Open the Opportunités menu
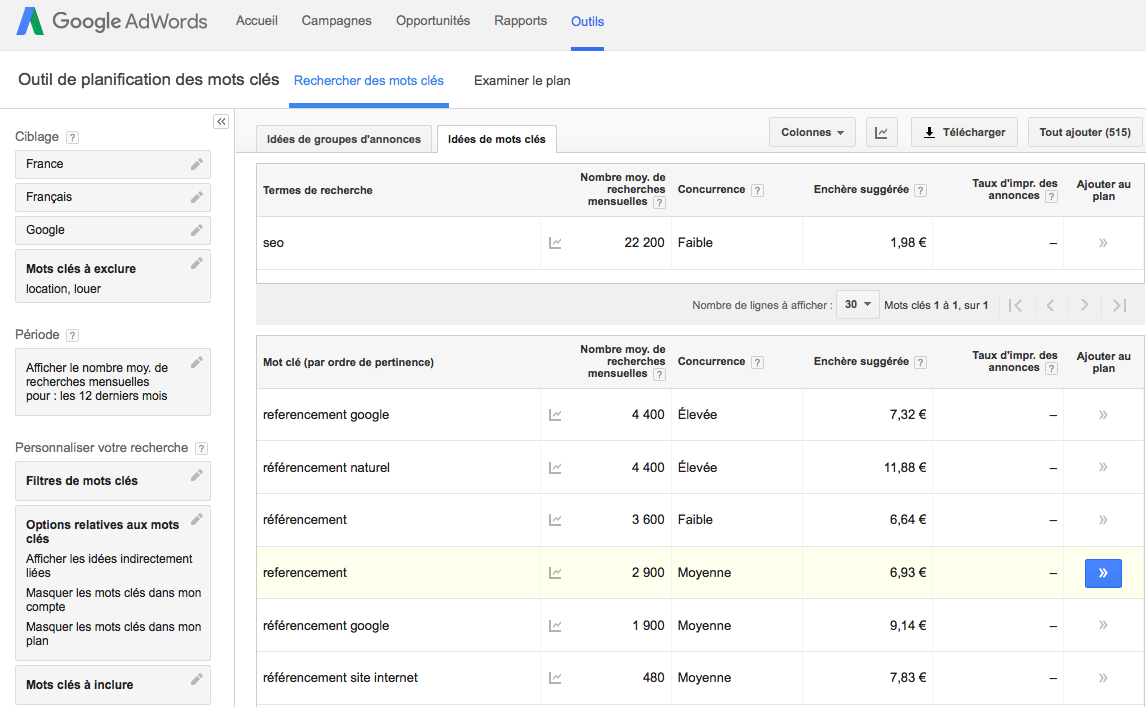 click(433, 20)
